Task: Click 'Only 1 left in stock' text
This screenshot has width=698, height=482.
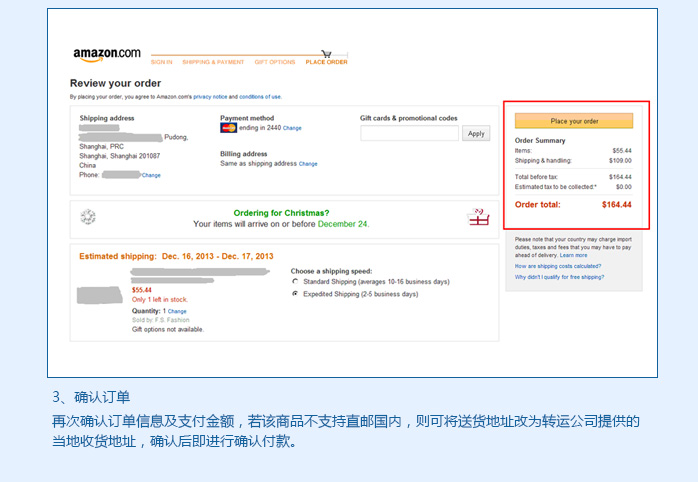Action: [160, 300]
